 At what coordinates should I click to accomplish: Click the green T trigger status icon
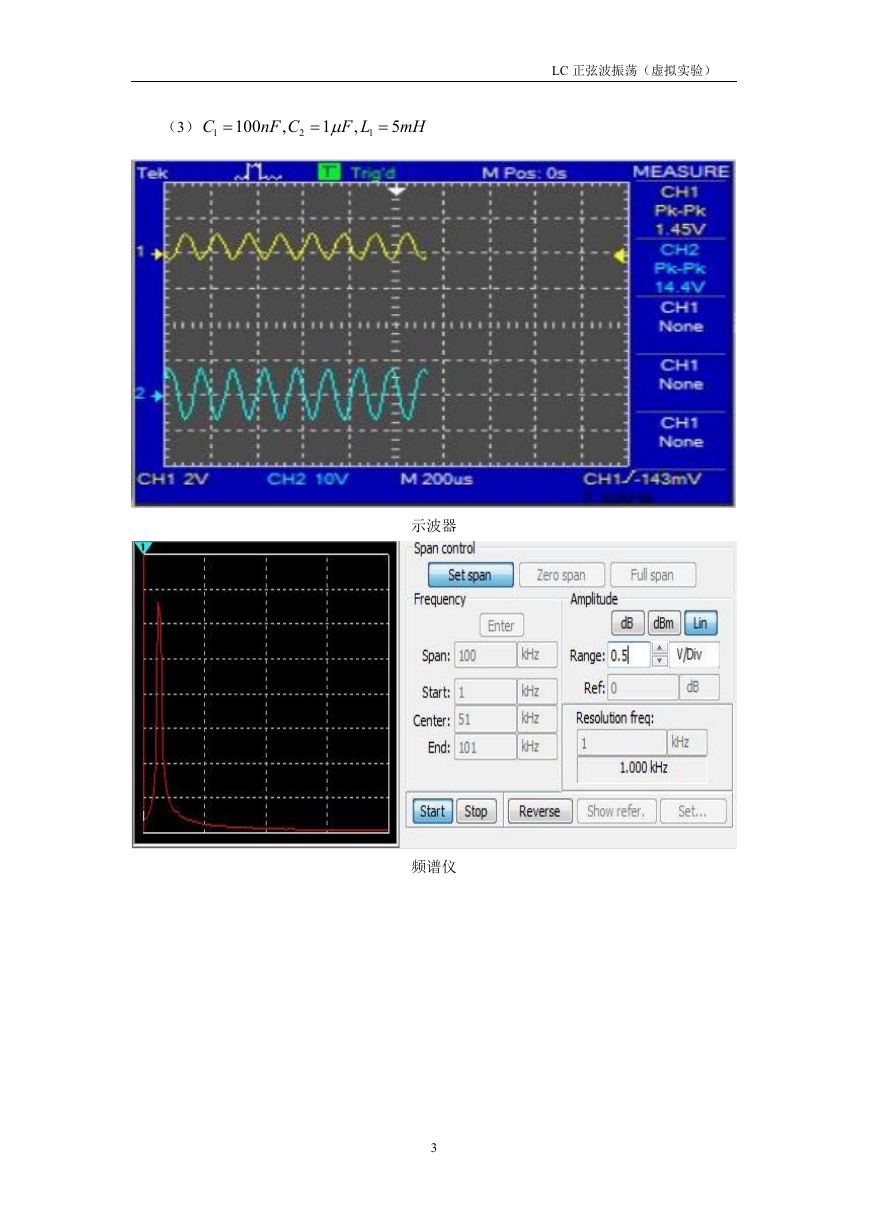click(328, 172)
